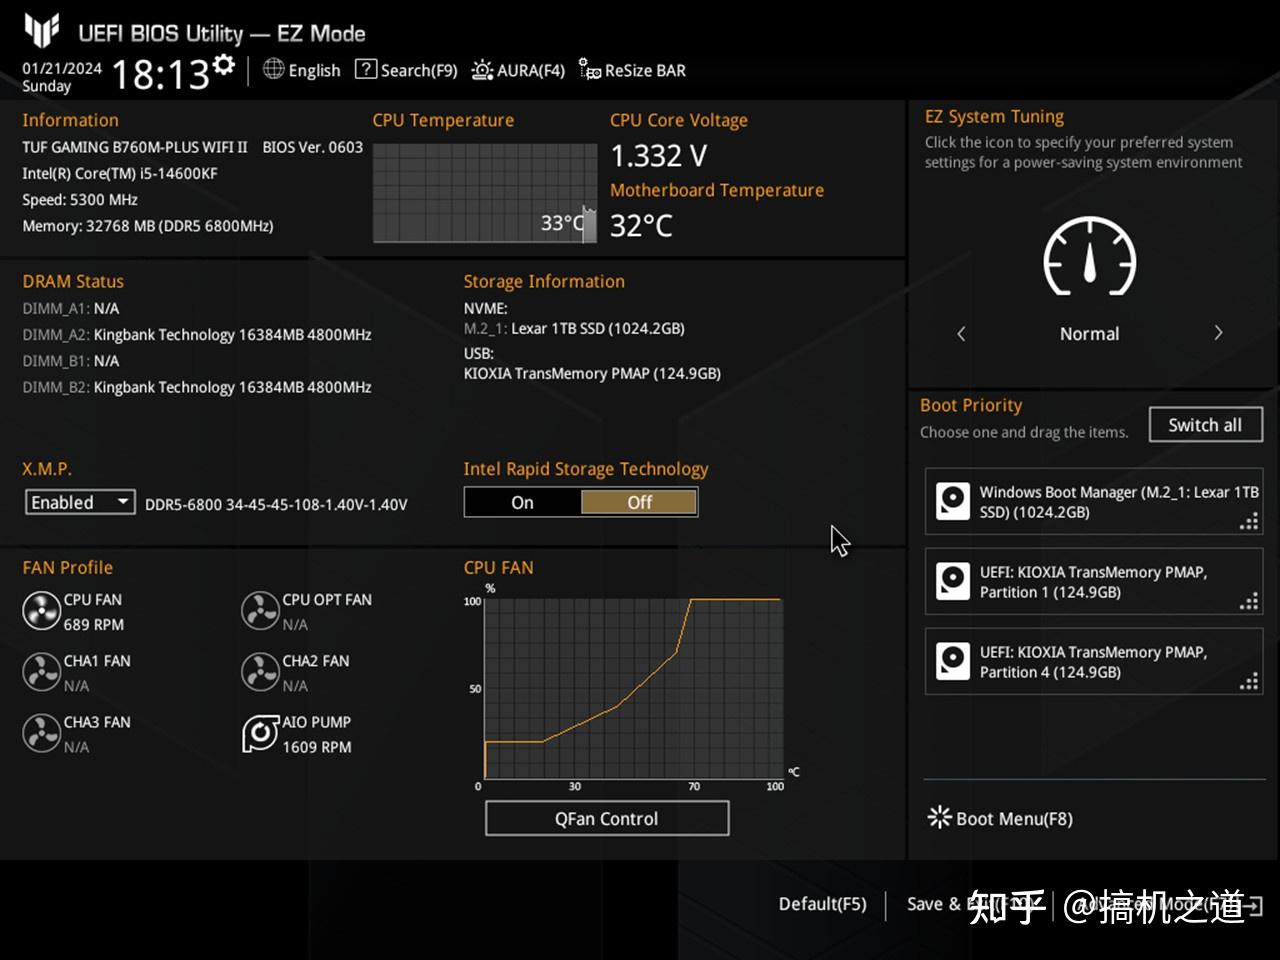Select the CHA2 FAN icon
This screenshot has width=1280, height=960.
(260, 672)
